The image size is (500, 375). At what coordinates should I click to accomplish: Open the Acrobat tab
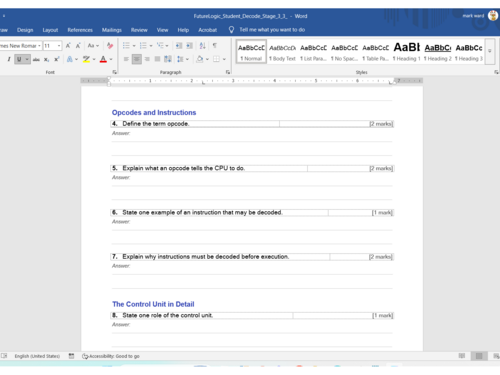(207, 30)
